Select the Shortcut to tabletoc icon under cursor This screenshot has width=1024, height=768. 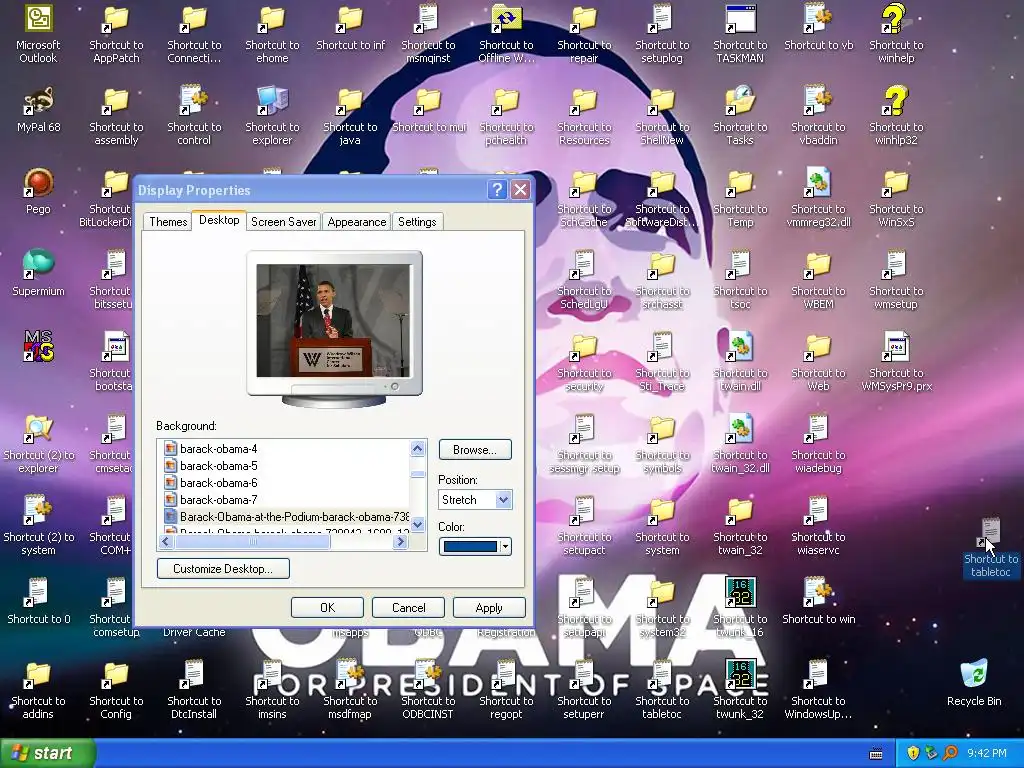[989, 545]
